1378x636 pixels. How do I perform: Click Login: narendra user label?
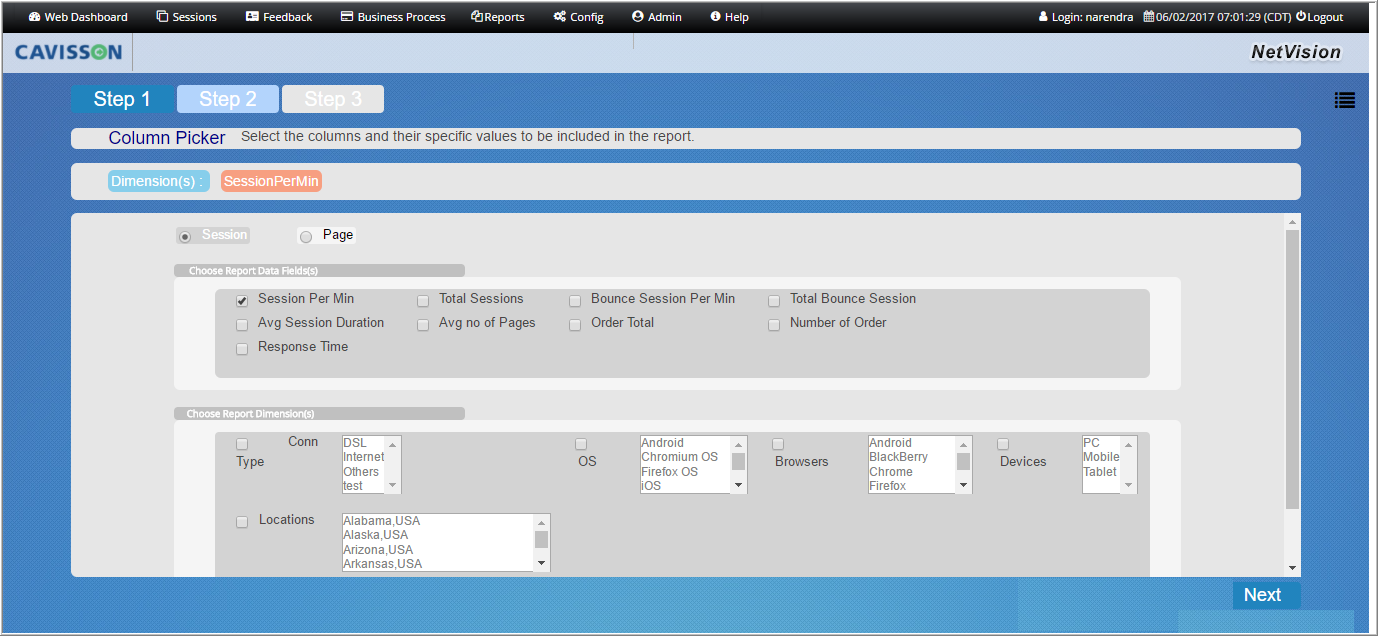point(1088,17)
